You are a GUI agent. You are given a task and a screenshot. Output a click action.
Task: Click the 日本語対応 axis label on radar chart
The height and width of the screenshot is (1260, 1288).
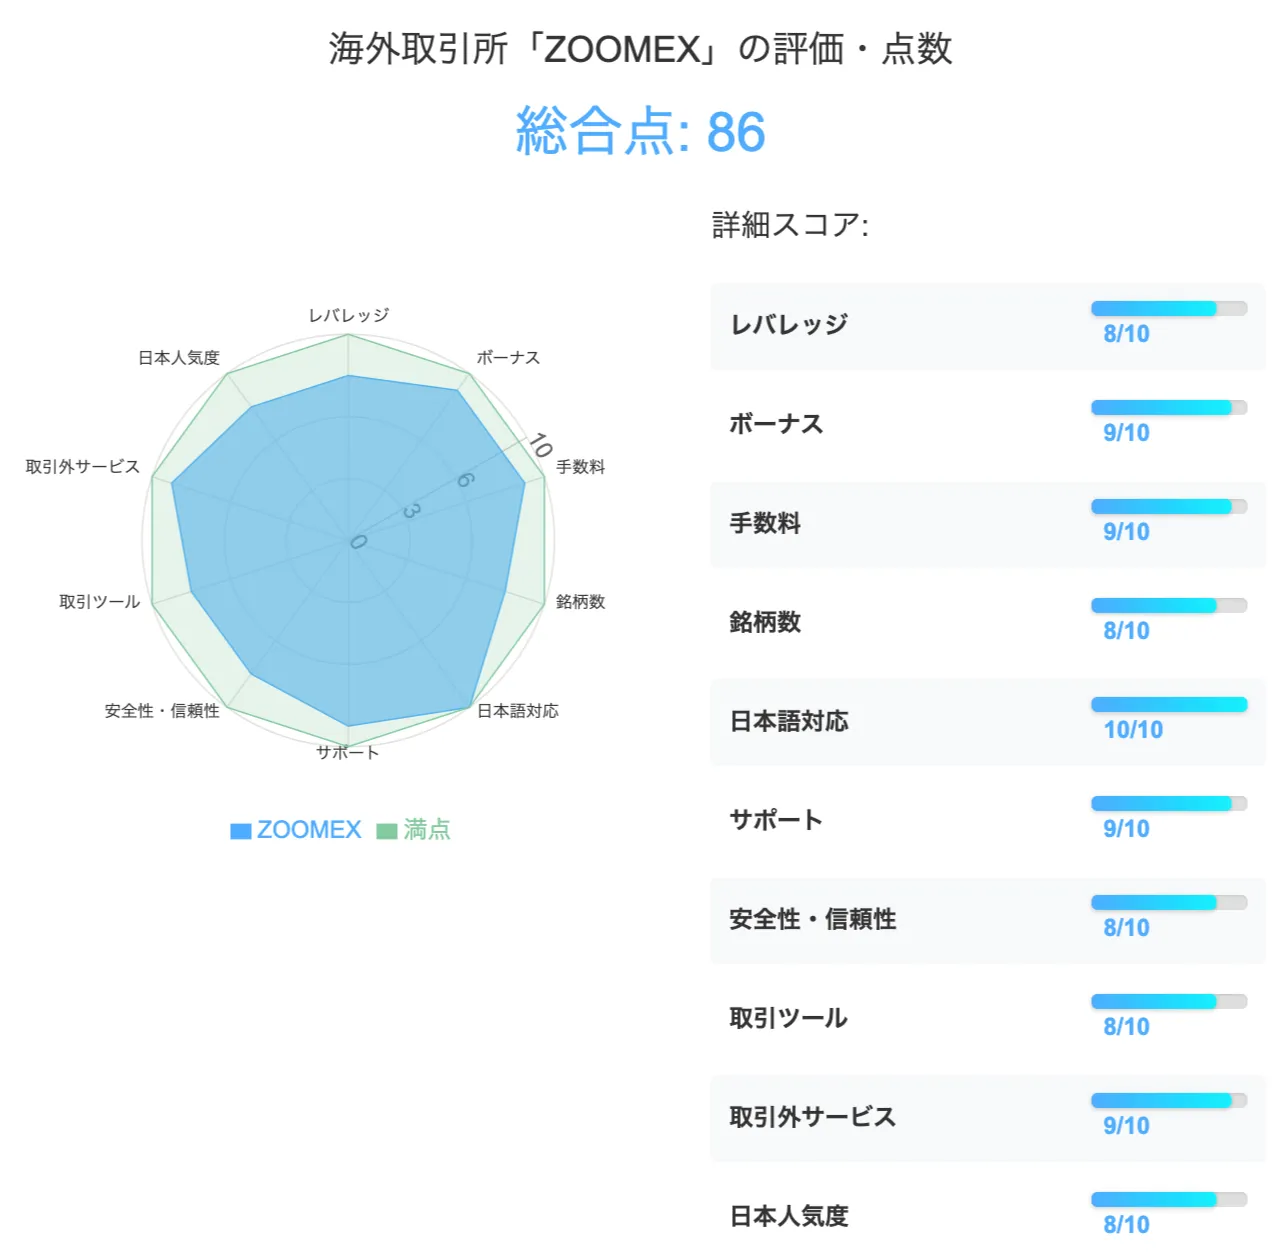point(518,711)
